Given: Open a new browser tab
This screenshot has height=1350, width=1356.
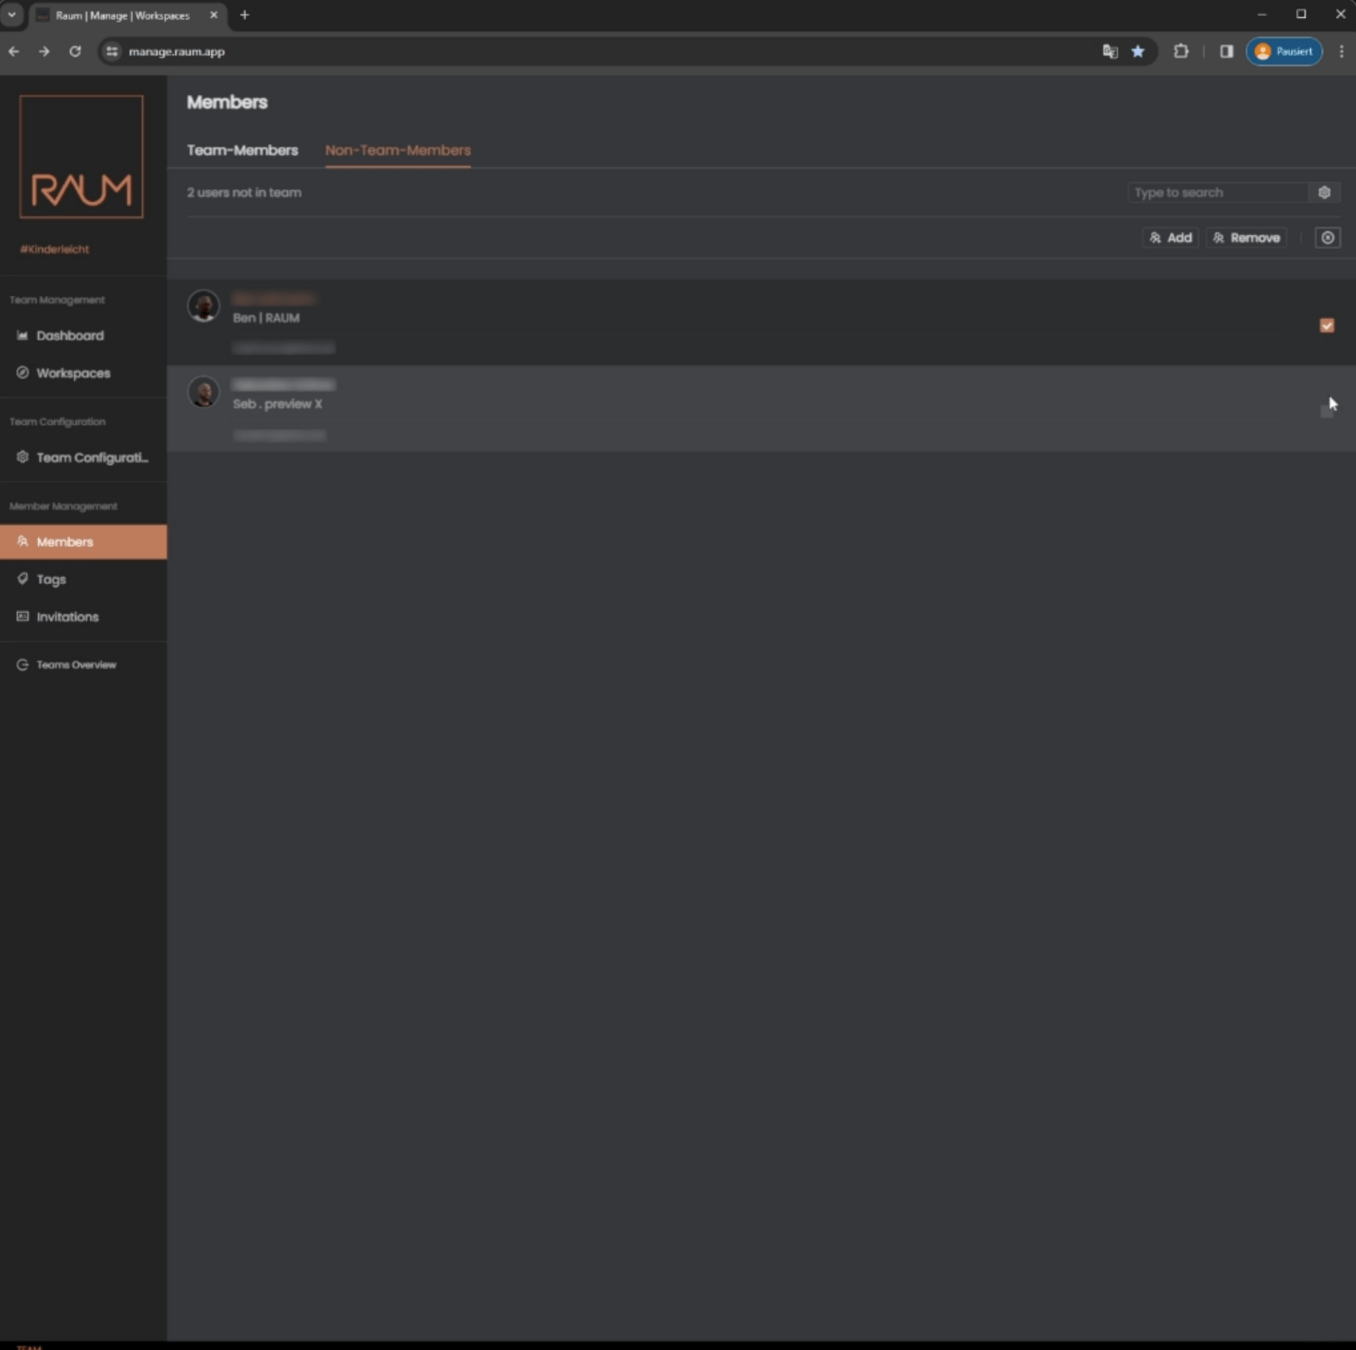Looking at the screenshot, I should pyautogui.click(x=244, y=15).
